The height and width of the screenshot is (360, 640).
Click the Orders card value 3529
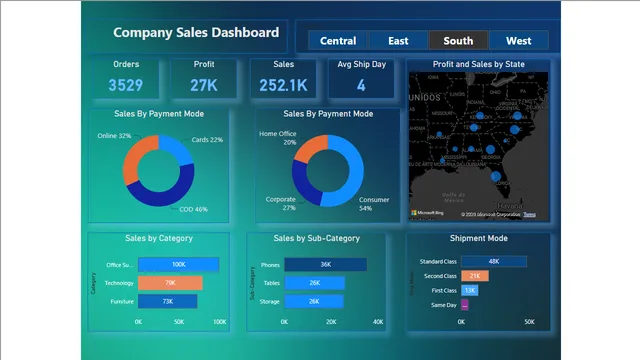126,85
